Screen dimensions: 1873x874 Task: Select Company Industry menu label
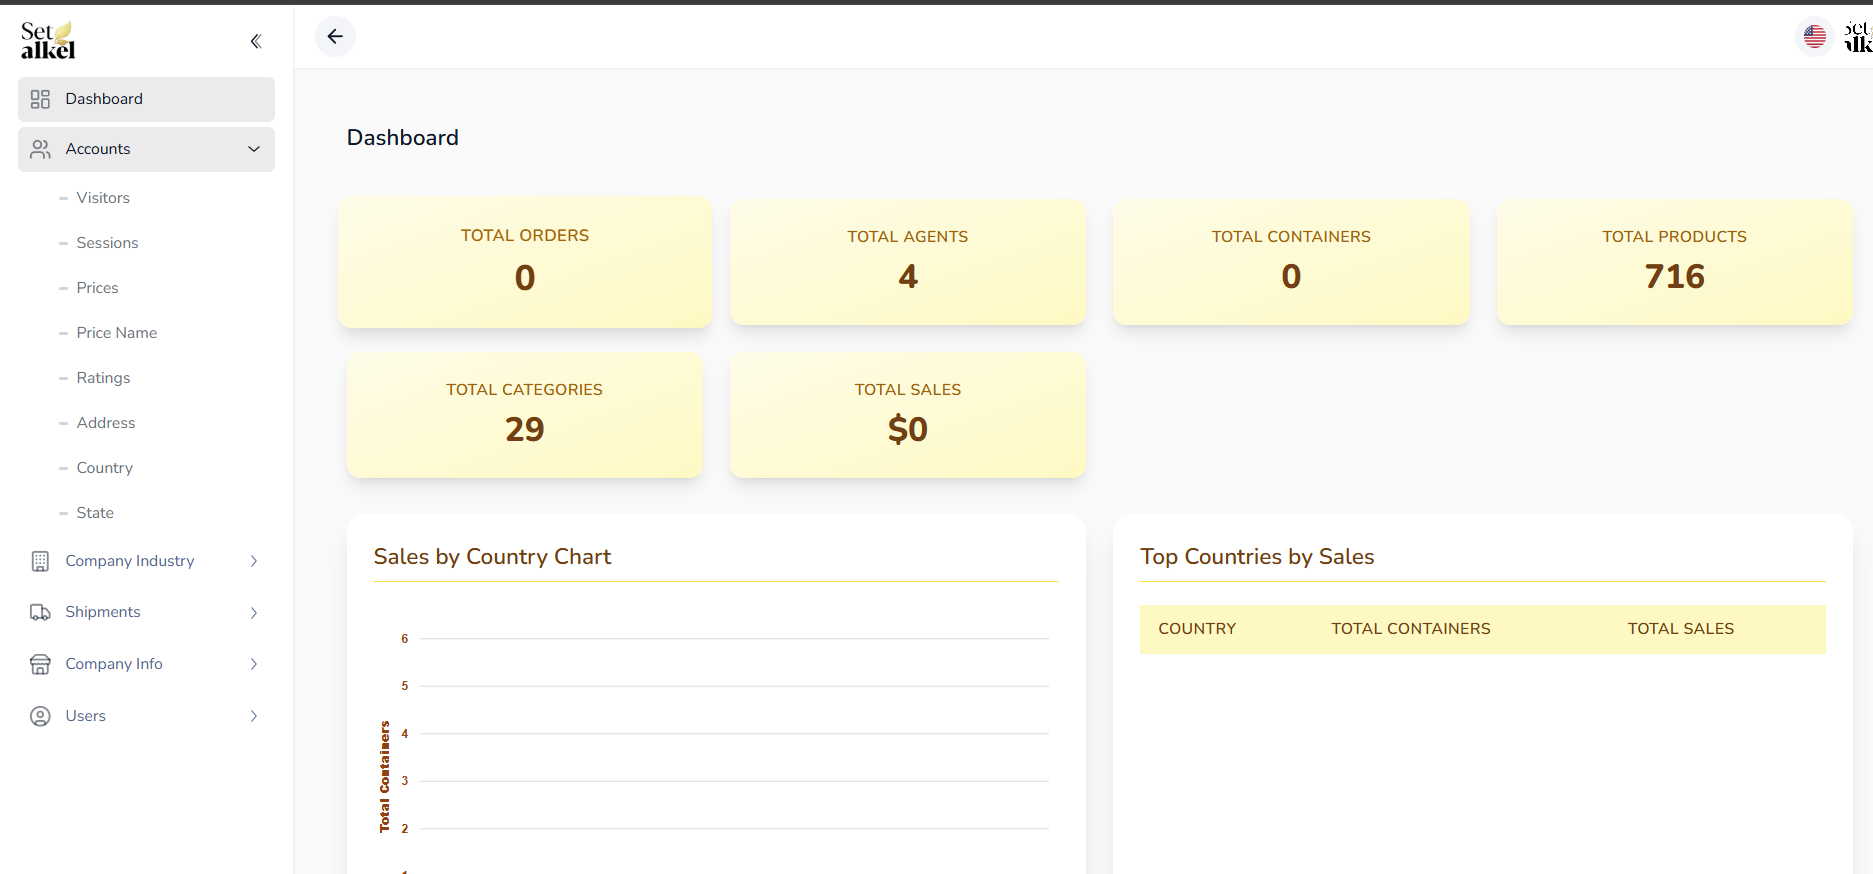[130, 561]
